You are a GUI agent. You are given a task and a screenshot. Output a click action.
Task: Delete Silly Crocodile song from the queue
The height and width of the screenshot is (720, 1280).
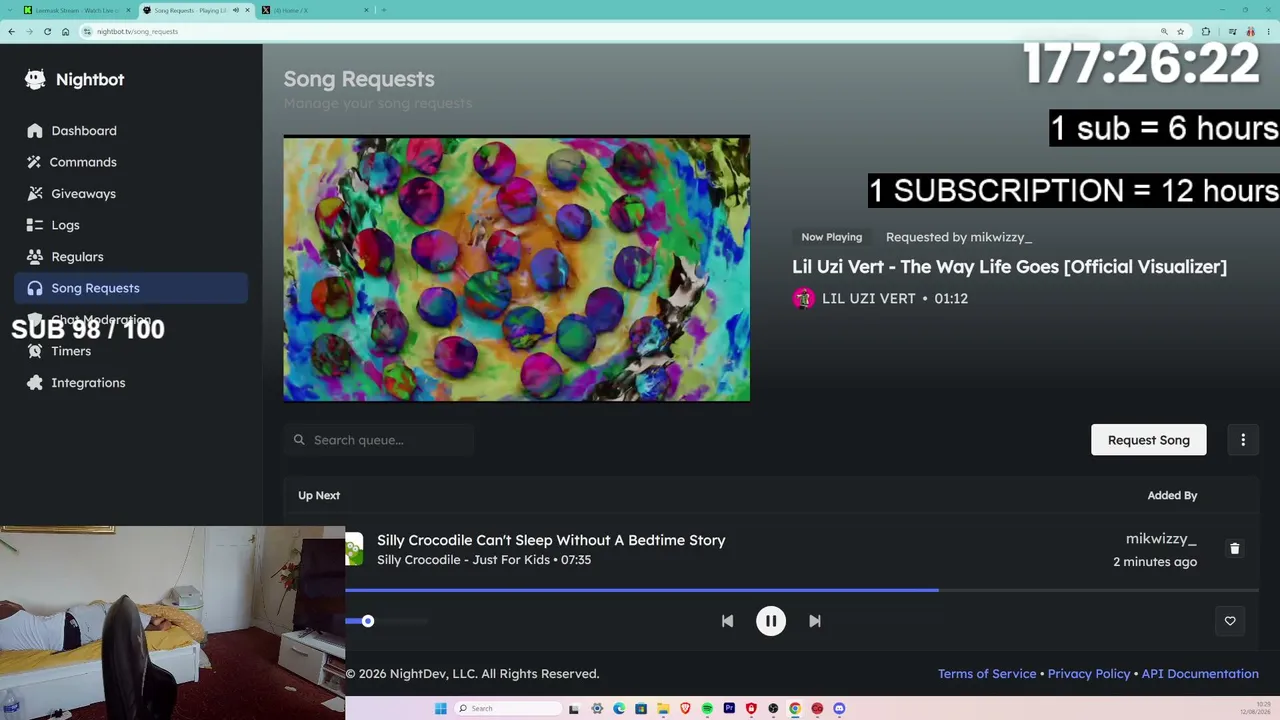pyautogui.click(x=1234, y=549)
